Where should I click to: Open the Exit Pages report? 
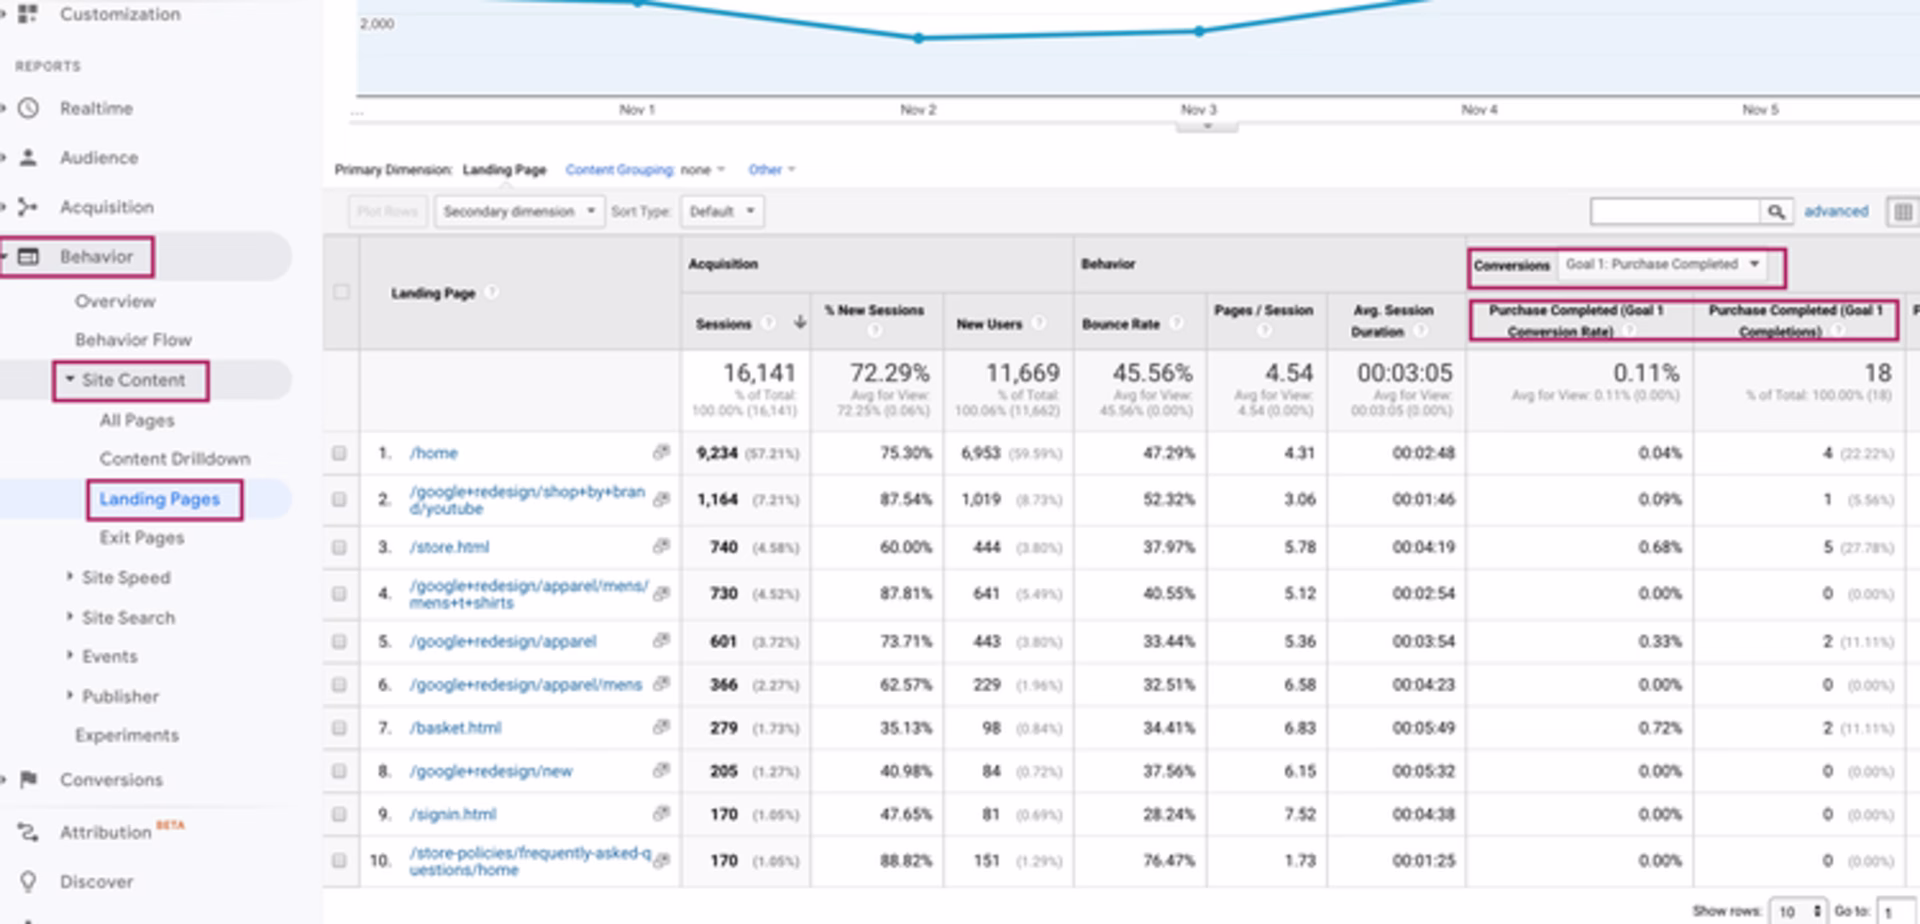[x=139, y=538]
